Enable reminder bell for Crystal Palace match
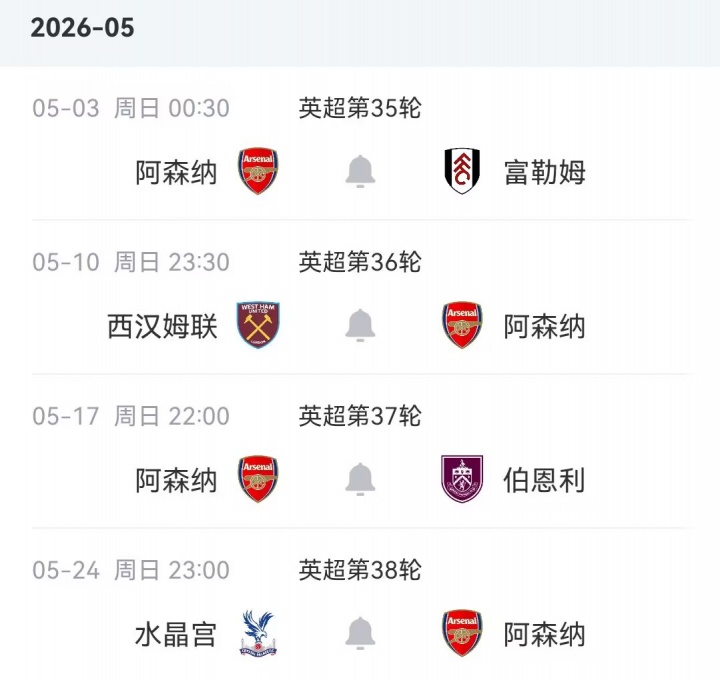The height and width of the screenshot is (680, 720). [x=360, y=633]
